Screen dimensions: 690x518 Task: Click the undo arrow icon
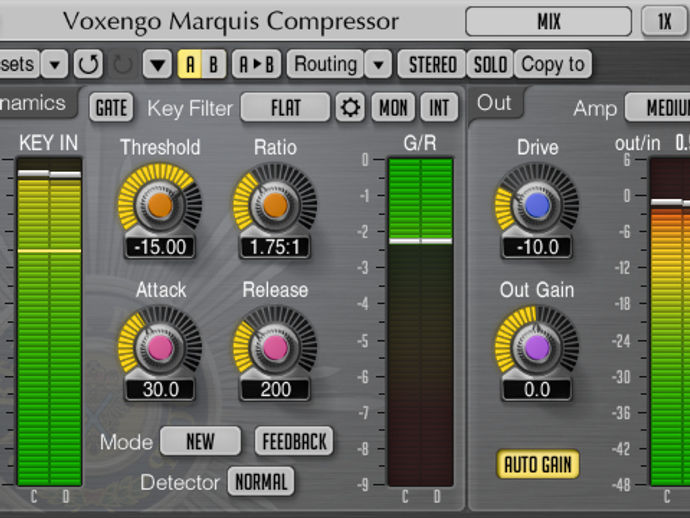pos(88,64)
